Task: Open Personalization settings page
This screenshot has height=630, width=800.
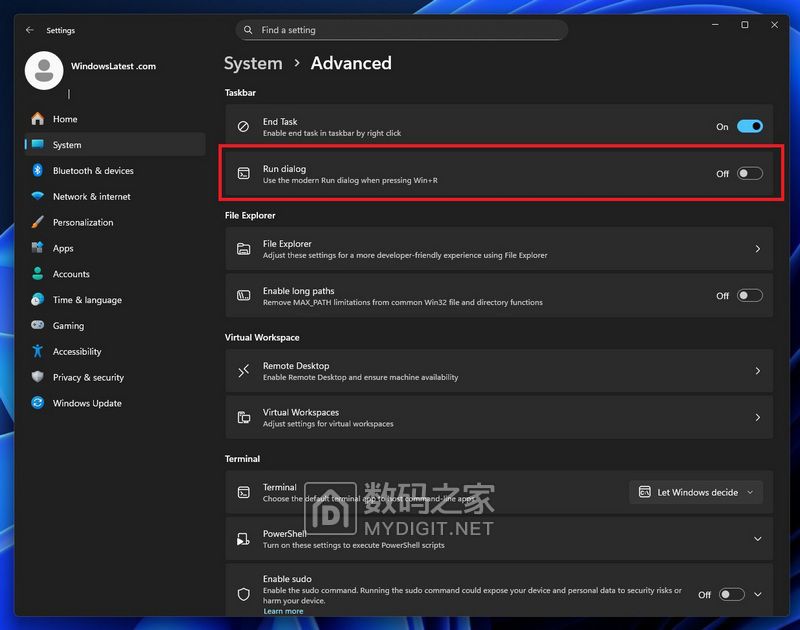Action: 115,222
